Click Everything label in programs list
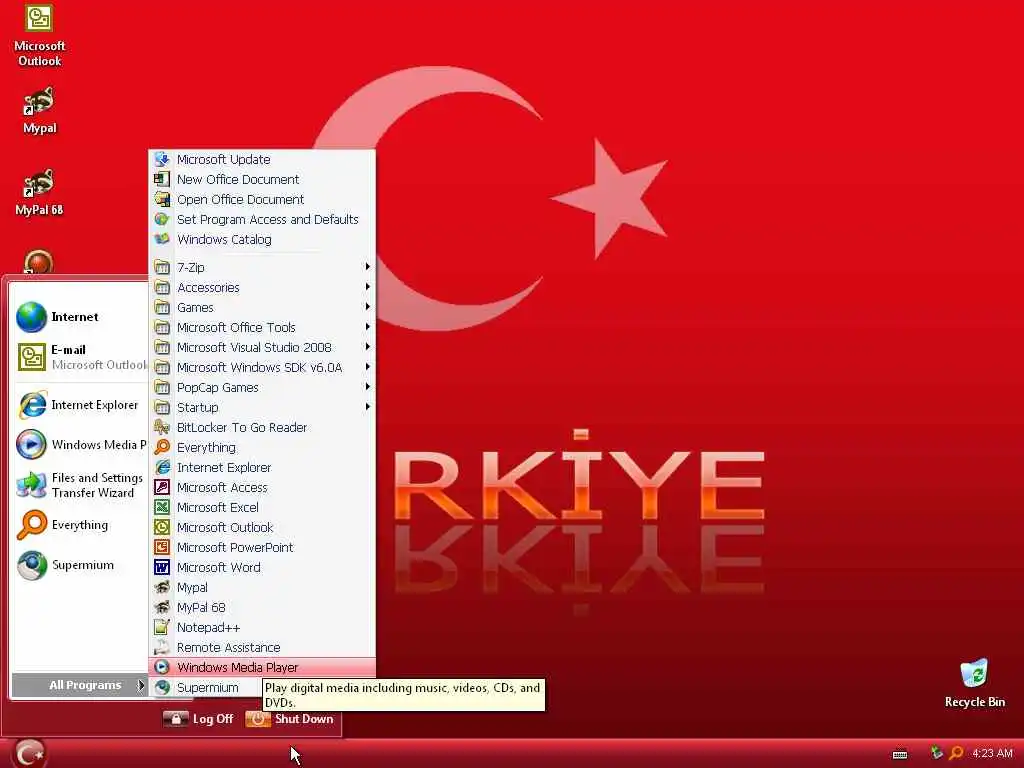 [x=206, y=447]
